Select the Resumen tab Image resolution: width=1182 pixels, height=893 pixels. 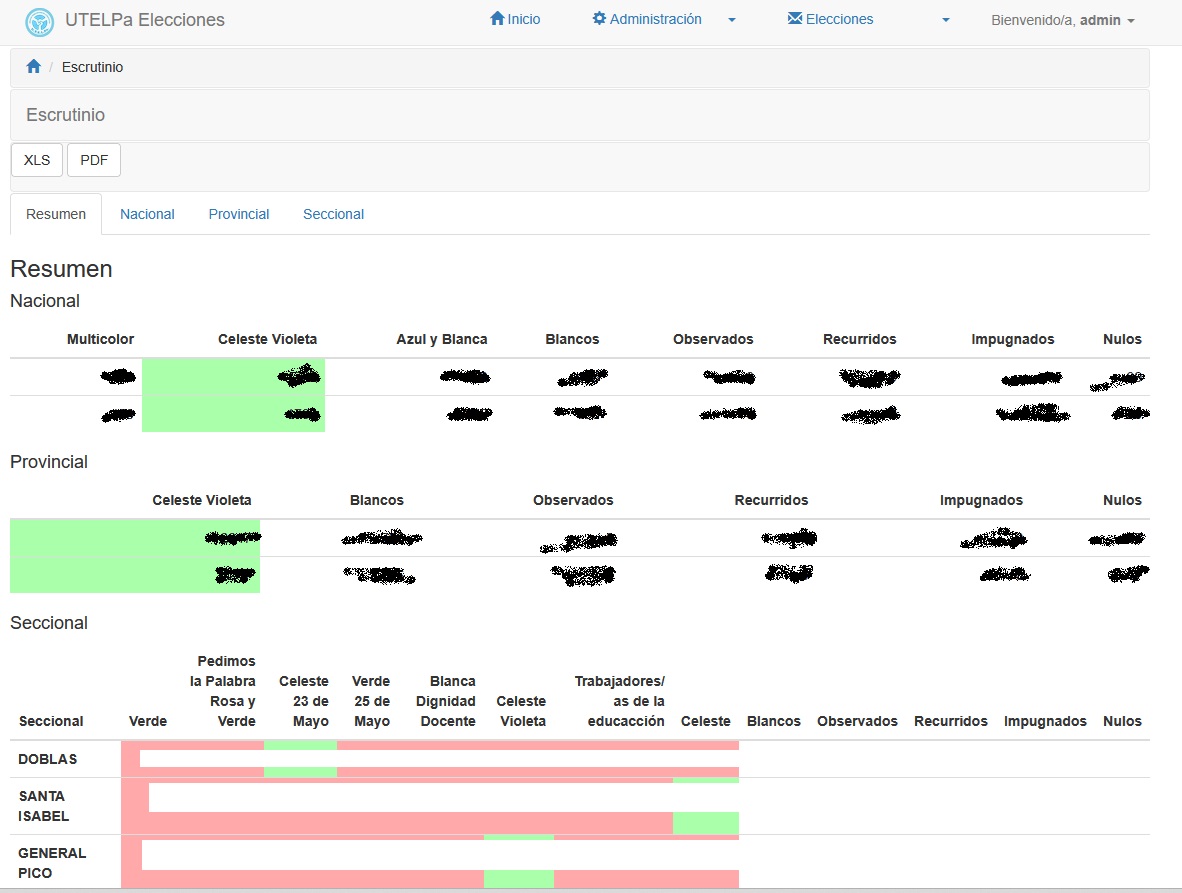click(x=56, y=214)
